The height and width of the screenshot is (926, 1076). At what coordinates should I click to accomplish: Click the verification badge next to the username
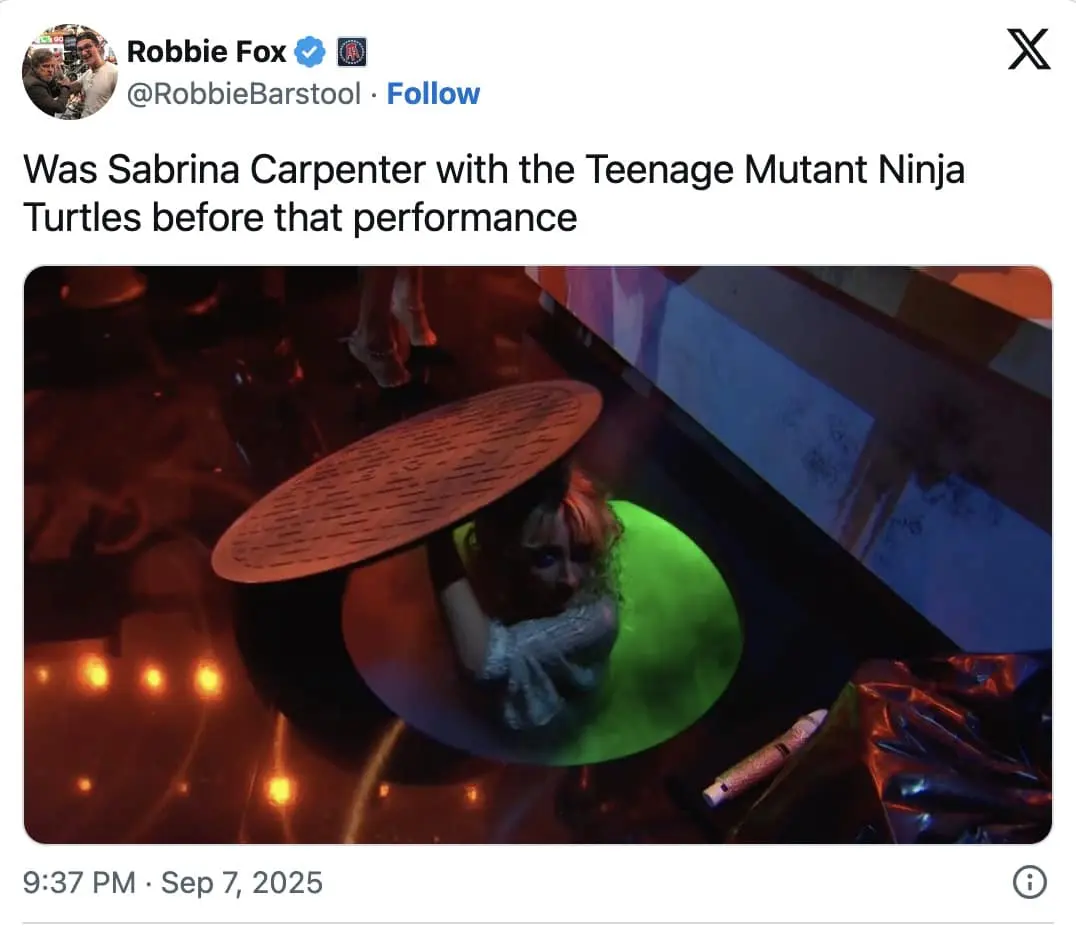click(311, 51)
